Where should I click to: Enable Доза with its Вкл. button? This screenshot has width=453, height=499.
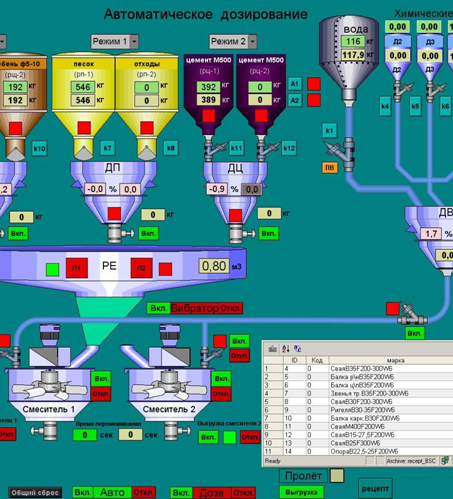tap(181, 493)
